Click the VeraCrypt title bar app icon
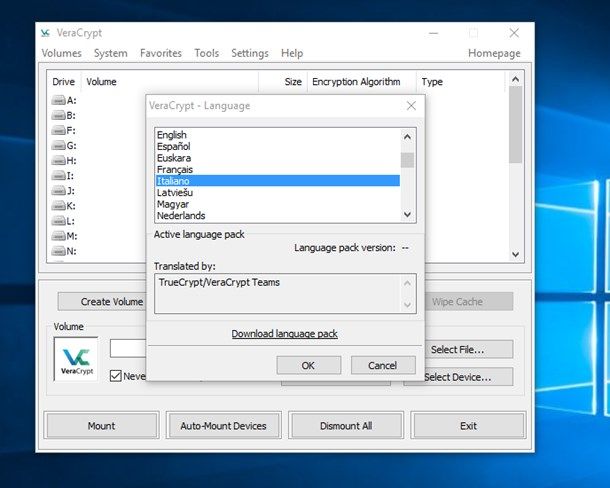 pos(45,33)
